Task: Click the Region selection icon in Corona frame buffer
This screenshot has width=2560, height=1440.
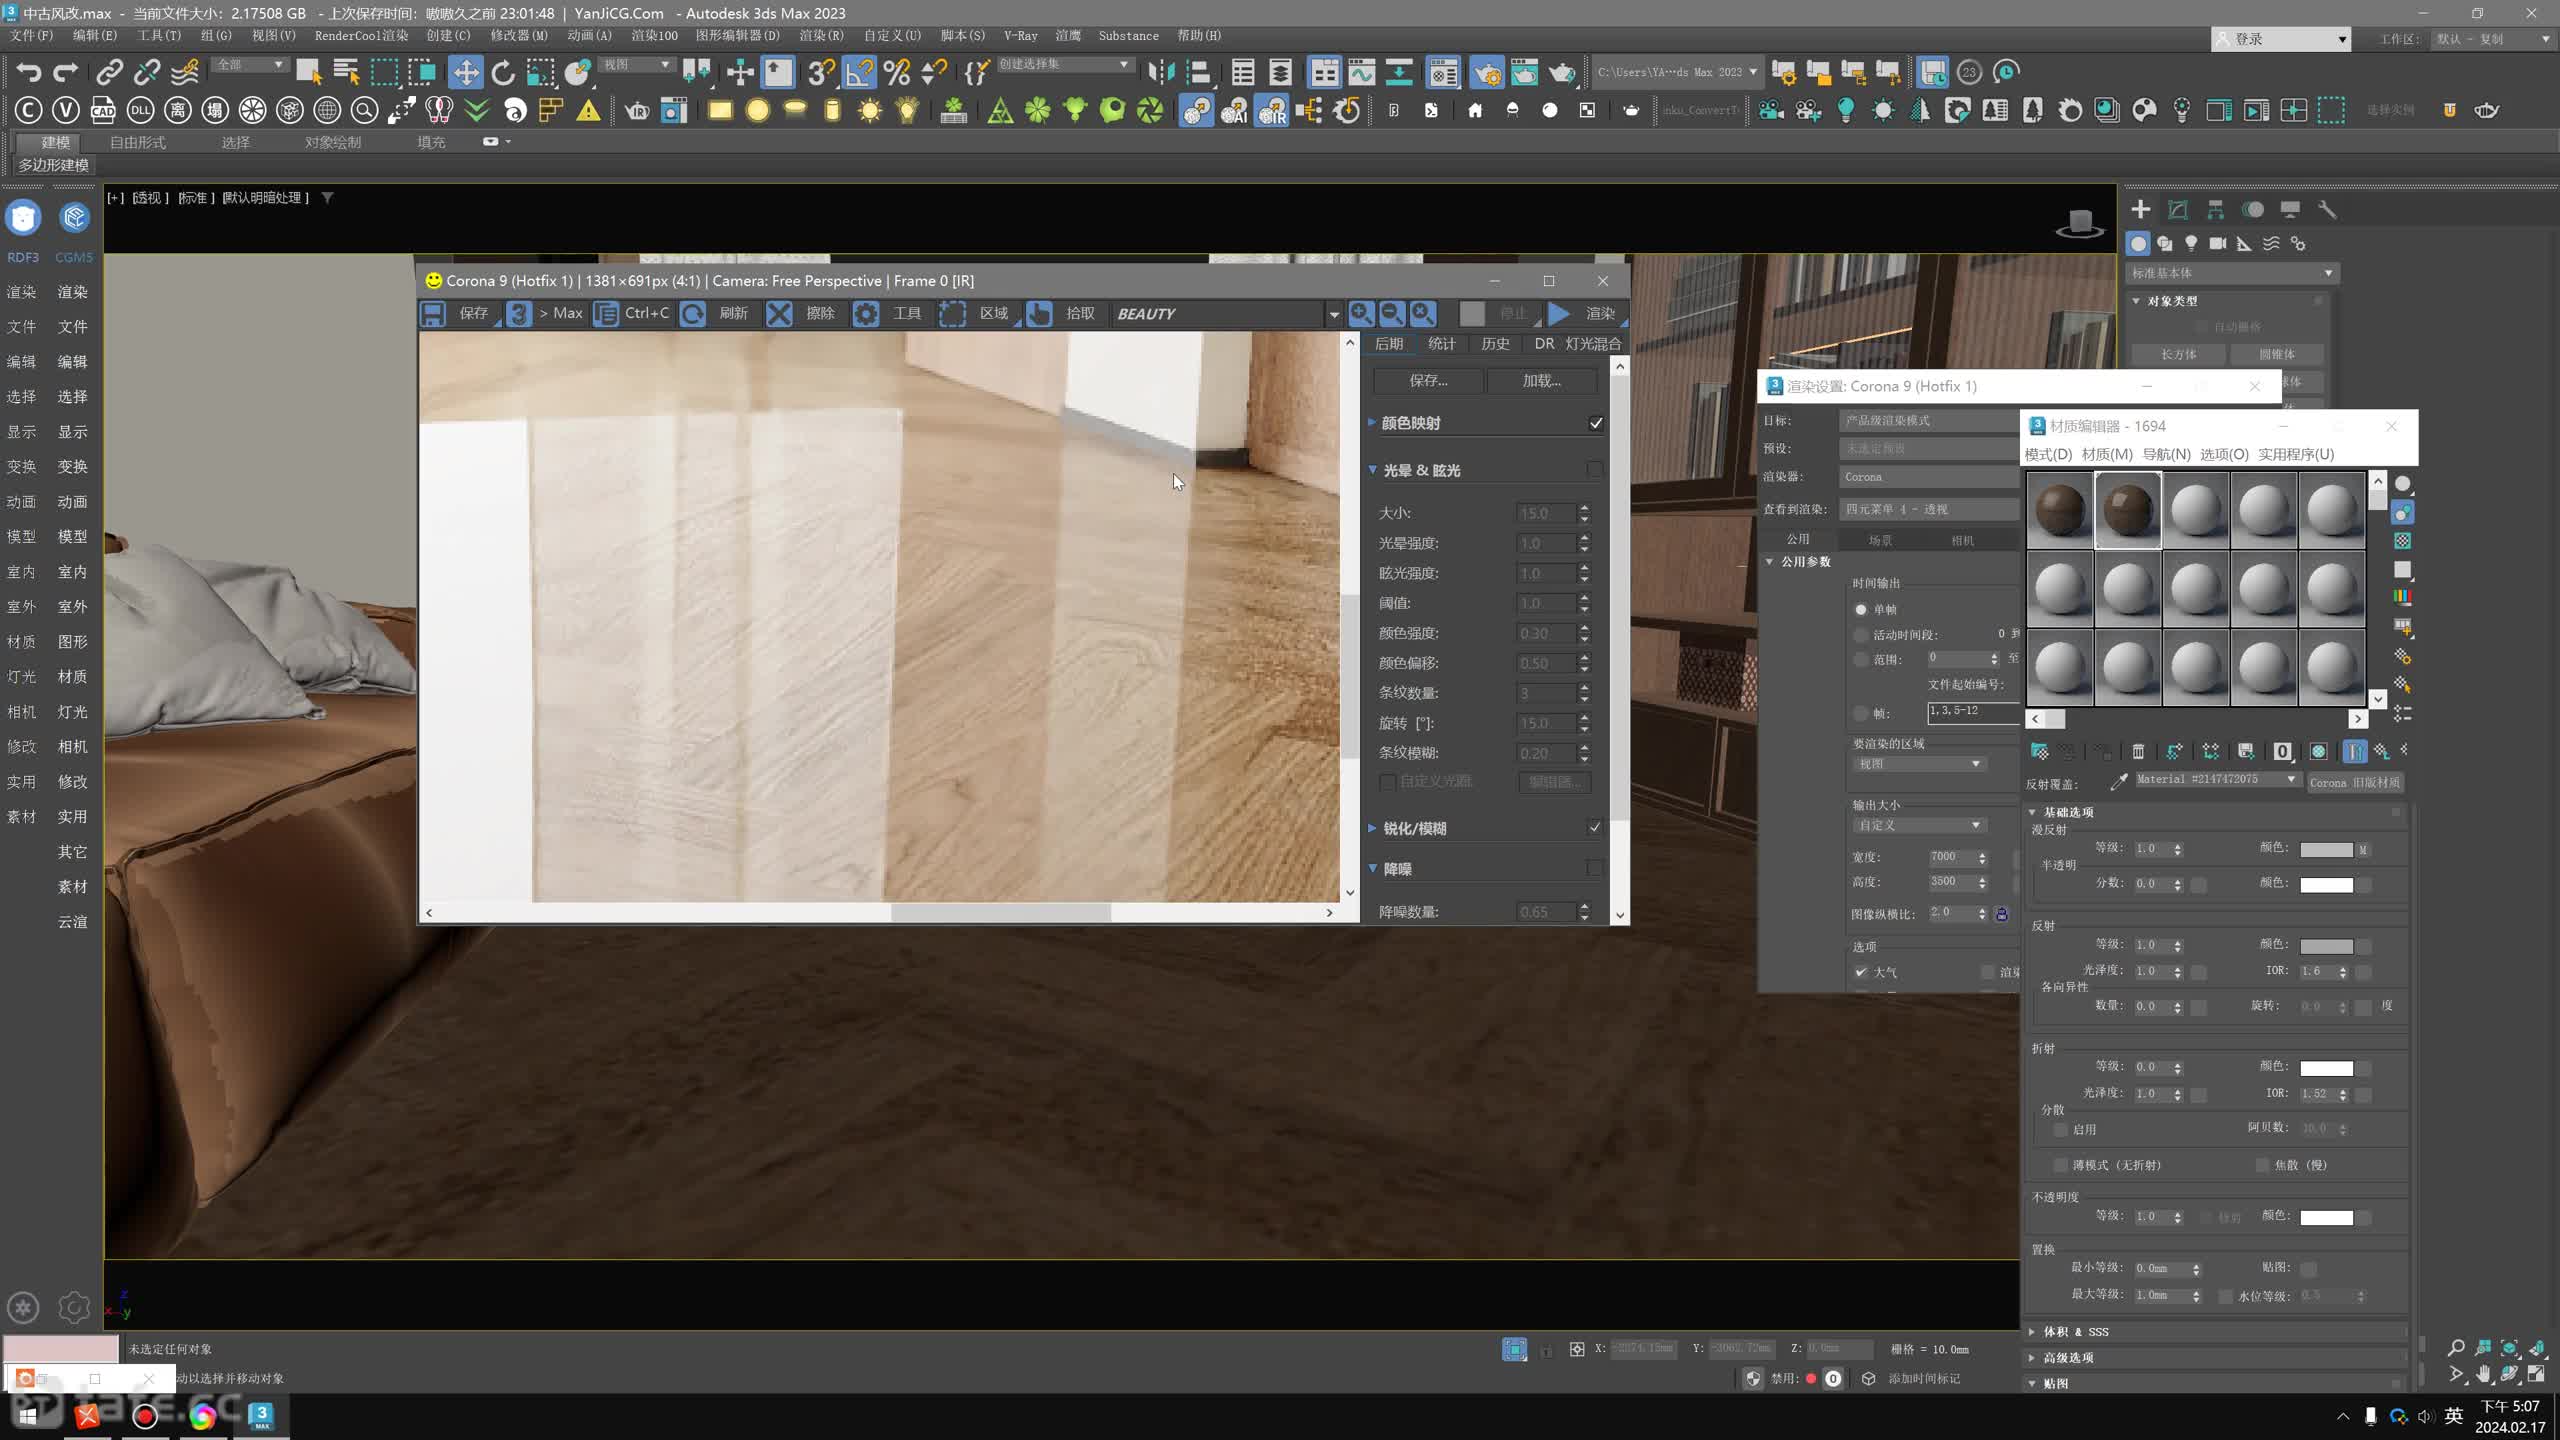Action: click(x=952, y=314)
